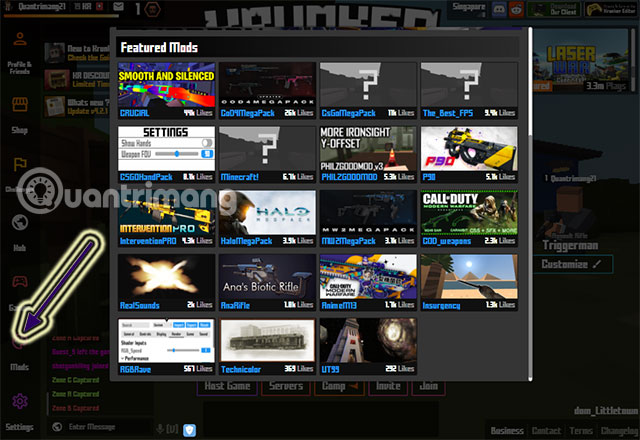Image resolution: width=640 pixels, height=440 pixels.
Task: Open the Contact footer link
Action: [546, 431]
